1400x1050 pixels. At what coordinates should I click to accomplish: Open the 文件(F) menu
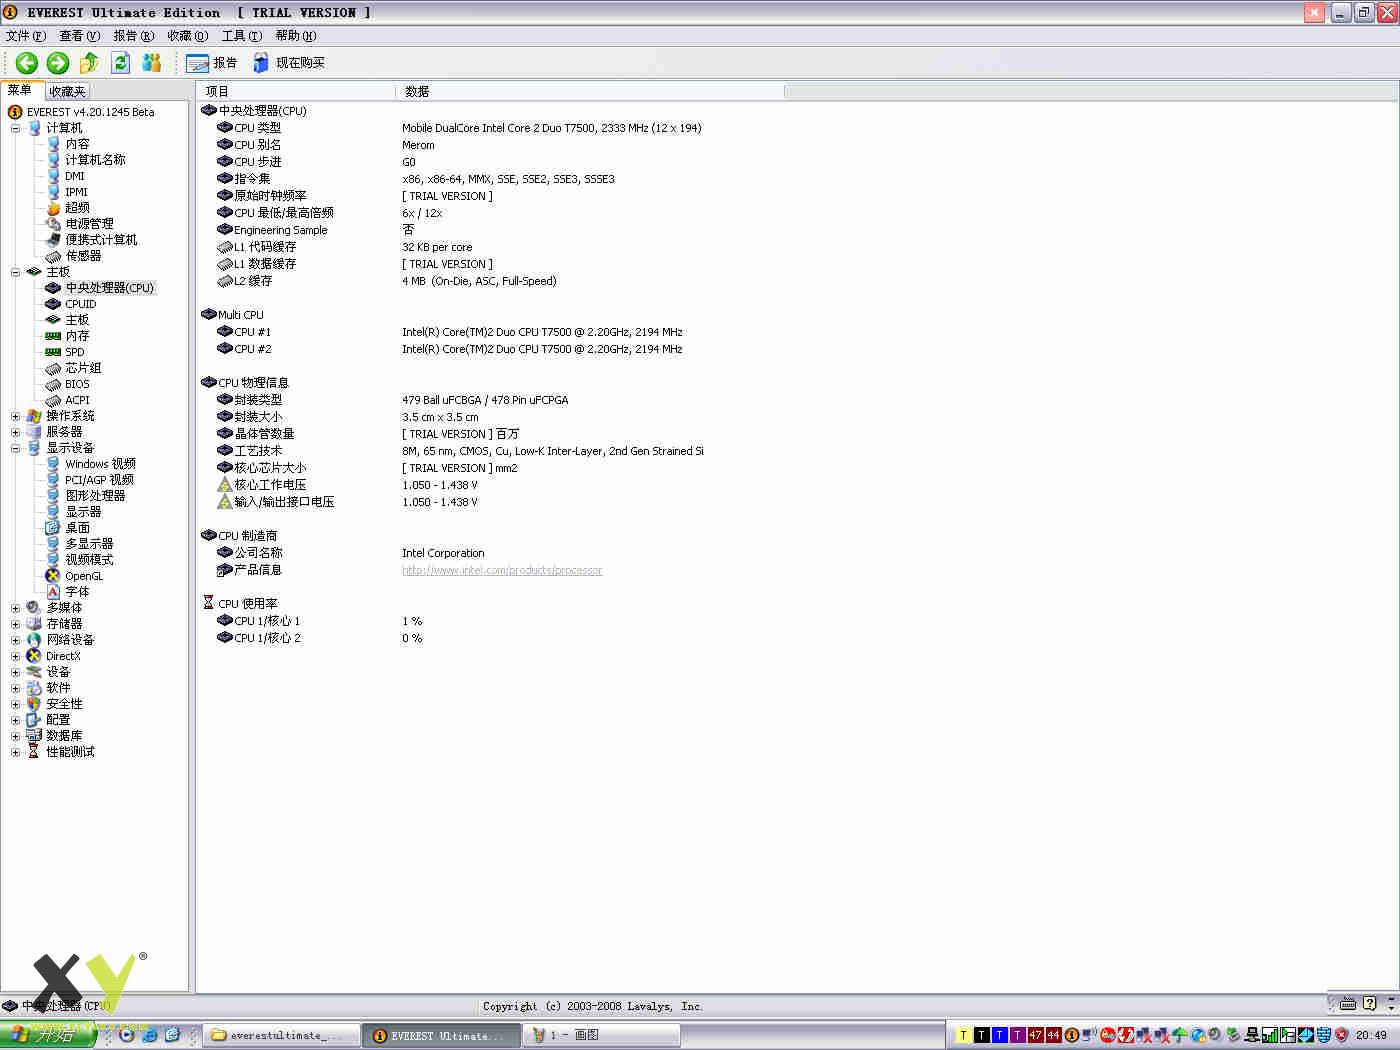coord(26,36)
